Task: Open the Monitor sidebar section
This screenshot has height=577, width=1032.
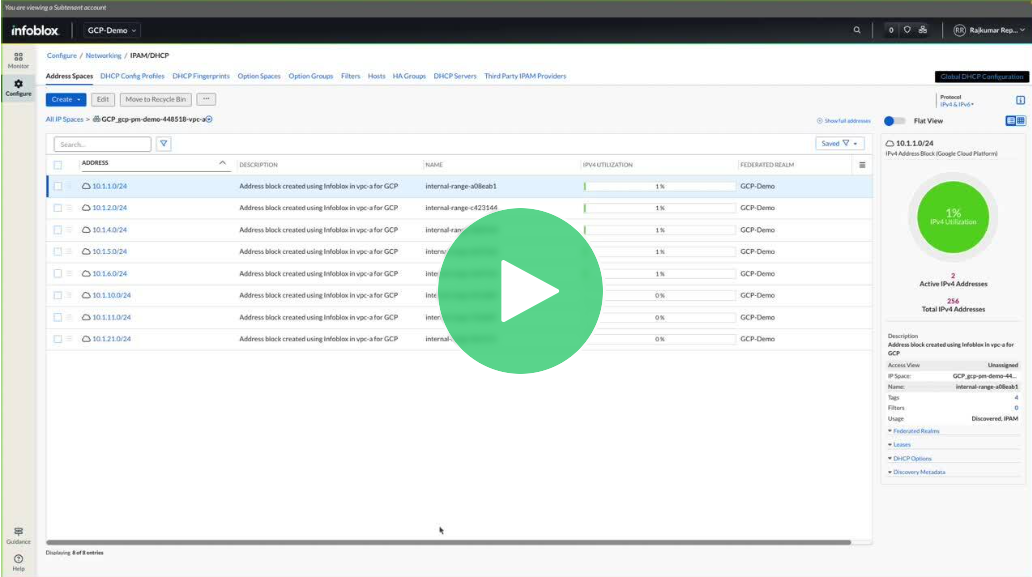Action: (x=18, y=60)
